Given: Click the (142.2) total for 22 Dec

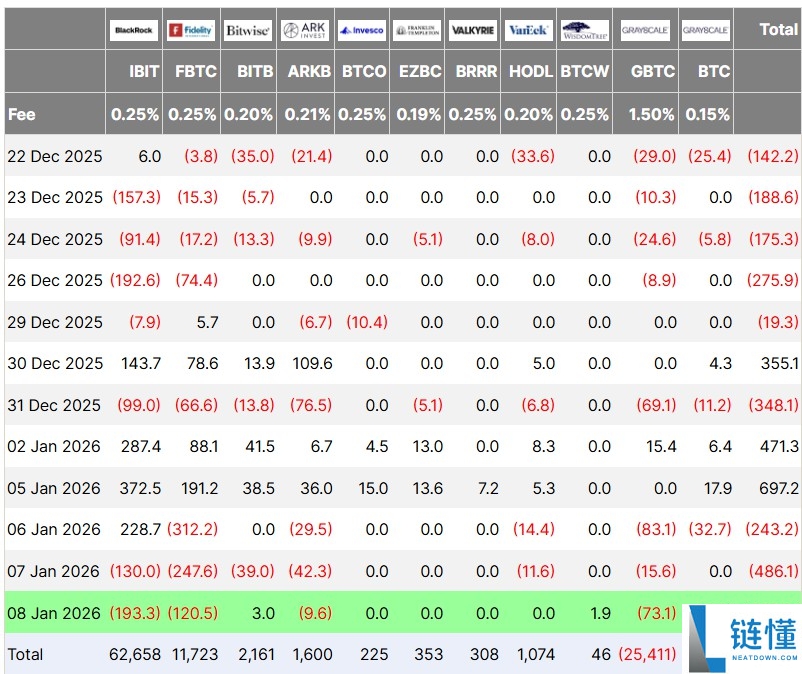Looking at the screenshot, I should pos(773,156).
